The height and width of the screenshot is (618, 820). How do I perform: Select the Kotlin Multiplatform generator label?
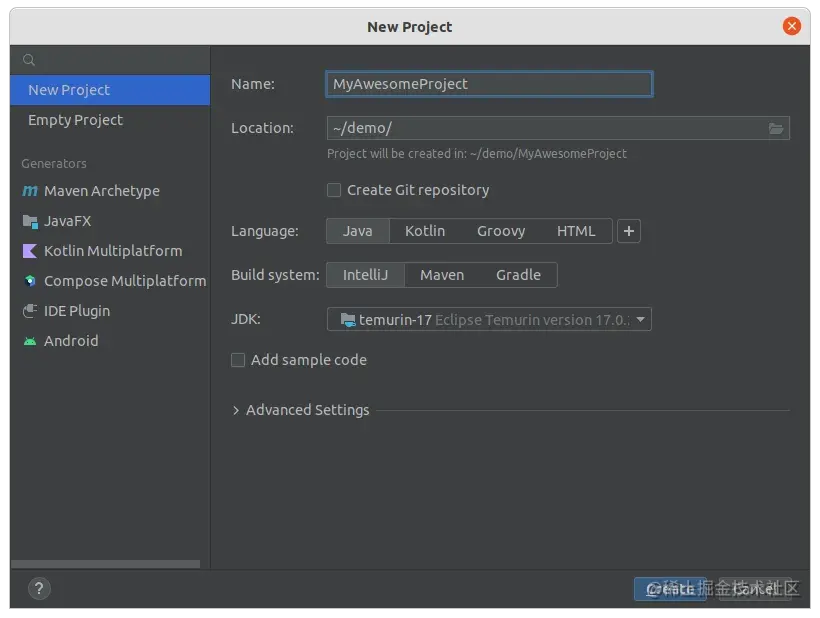point(113,251)
